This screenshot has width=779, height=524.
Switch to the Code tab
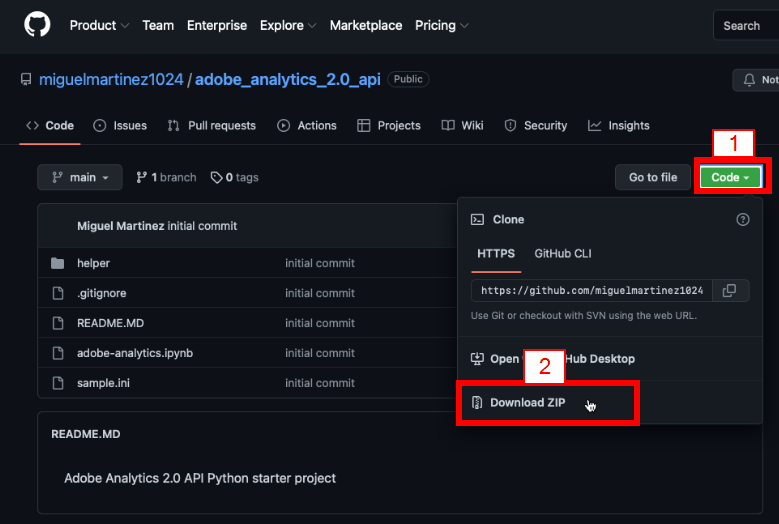pos(50,126)
